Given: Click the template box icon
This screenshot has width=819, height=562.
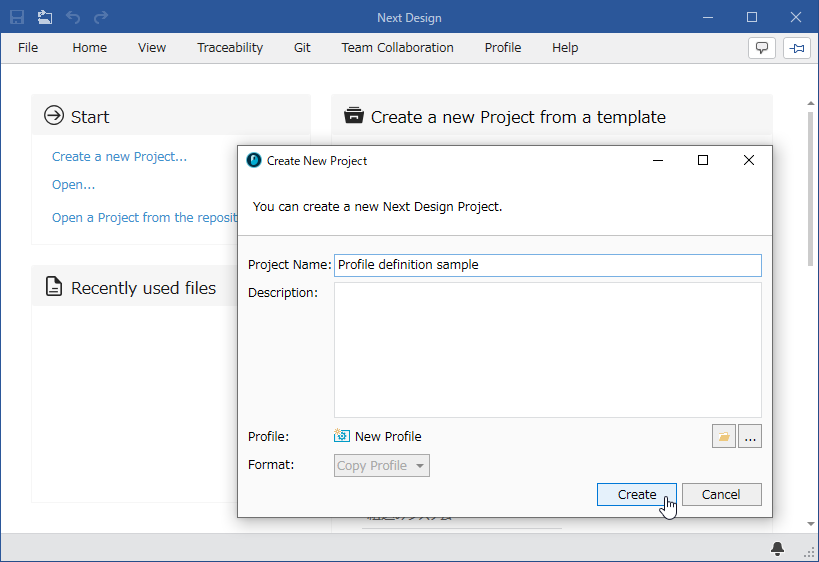Looking at the screenshot, I should click(x=354, y=115).
